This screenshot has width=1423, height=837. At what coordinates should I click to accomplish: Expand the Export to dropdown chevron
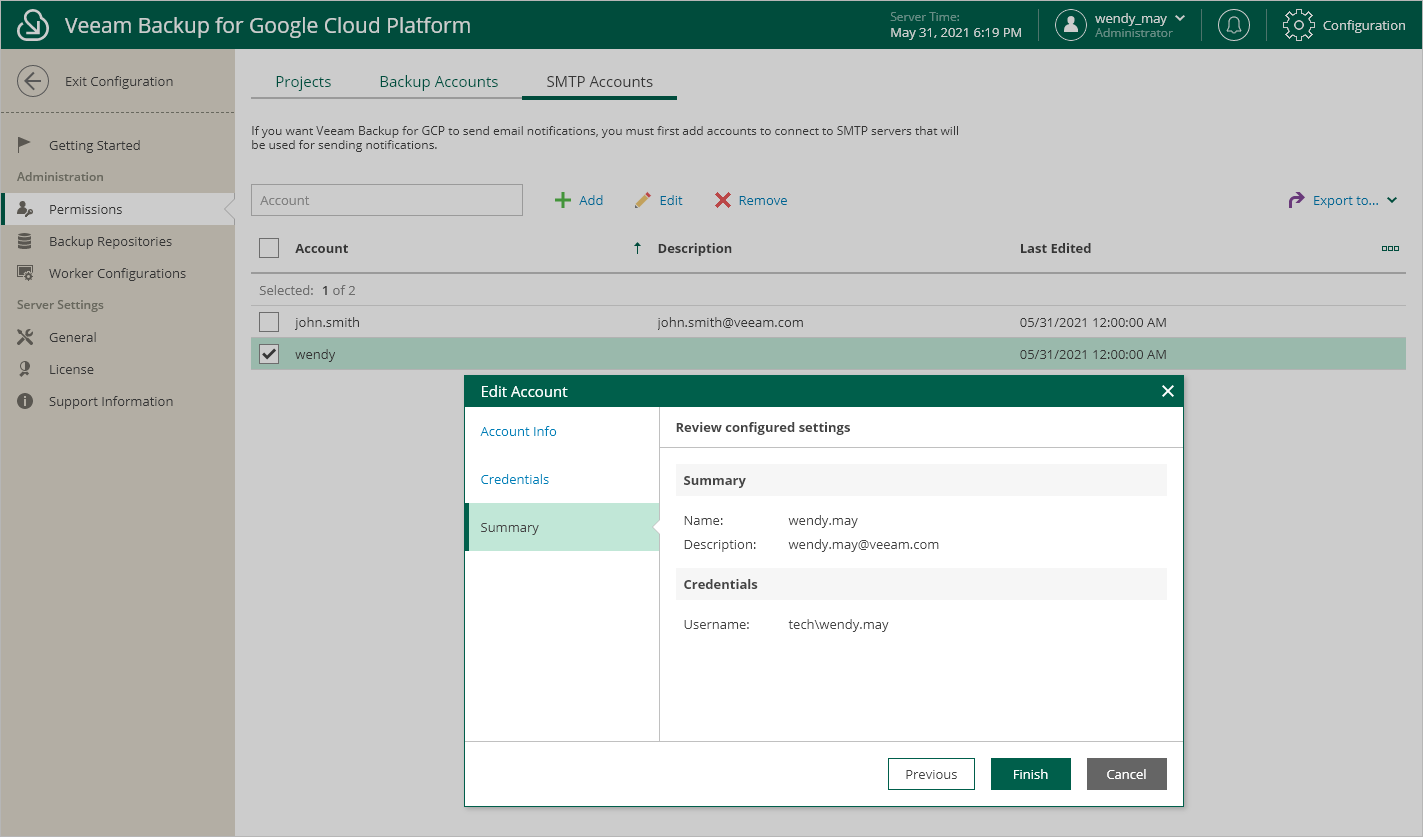tap(1392, 200)
